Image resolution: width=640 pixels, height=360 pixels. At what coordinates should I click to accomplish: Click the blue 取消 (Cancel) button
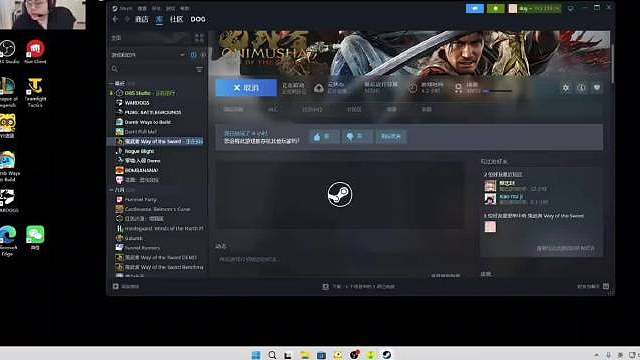(246, 88)
